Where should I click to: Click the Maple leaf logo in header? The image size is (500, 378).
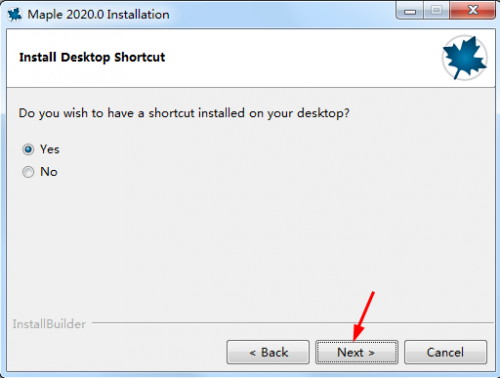click(465, 58)
